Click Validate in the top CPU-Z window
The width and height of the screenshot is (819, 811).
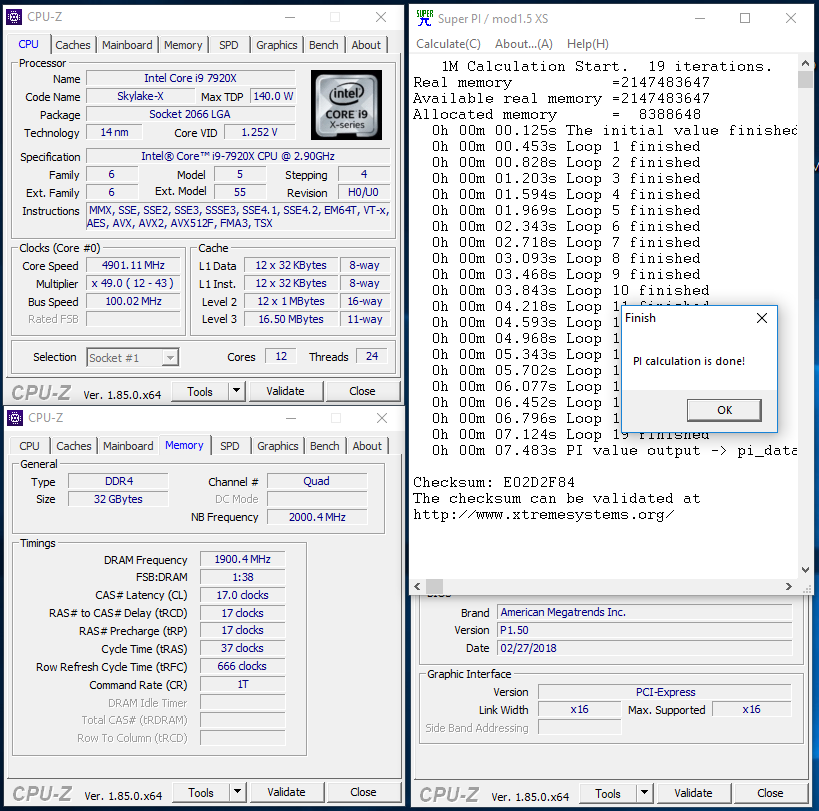tap(285, 391)
